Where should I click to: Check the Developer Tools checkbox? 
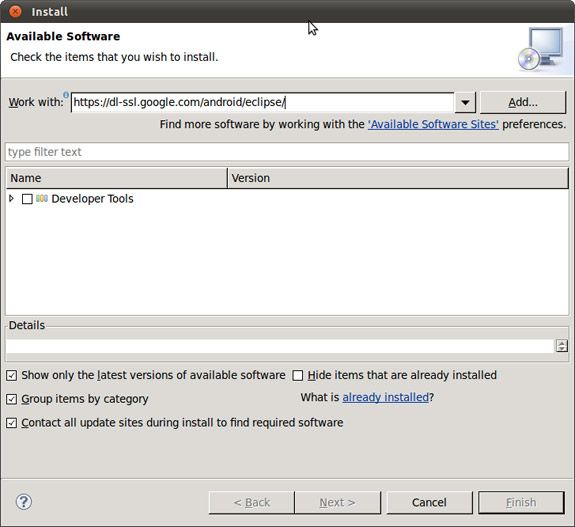27,199
